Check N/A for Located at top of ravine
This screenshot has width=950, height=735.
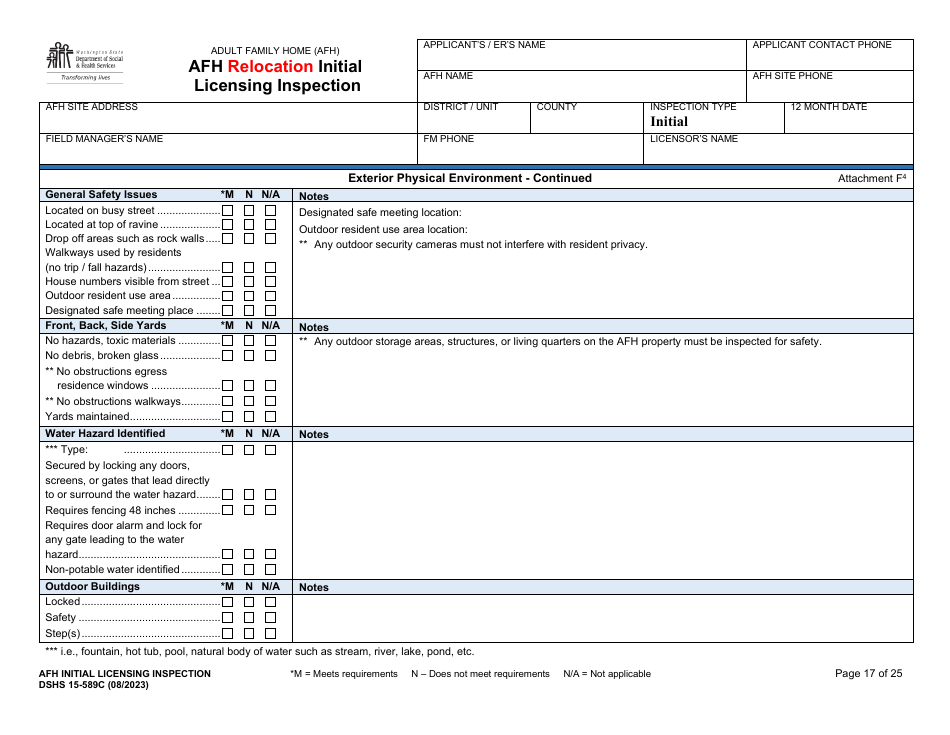coord(268,225)
